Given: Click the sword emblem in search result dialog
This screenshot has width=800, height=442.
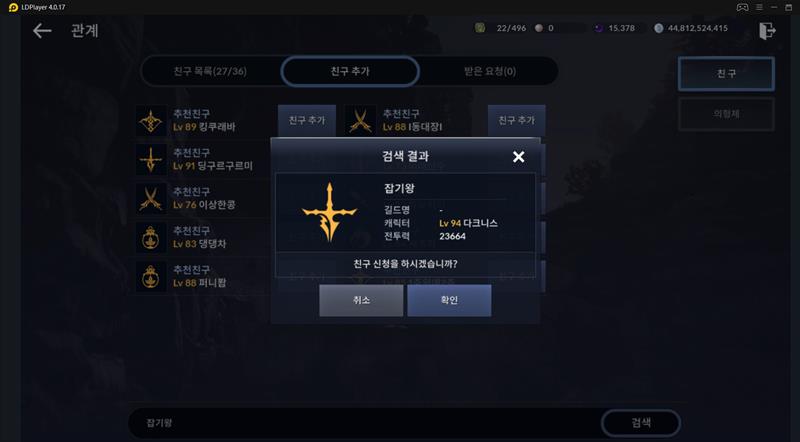Looking at the screenshot, I should [330, 212].
